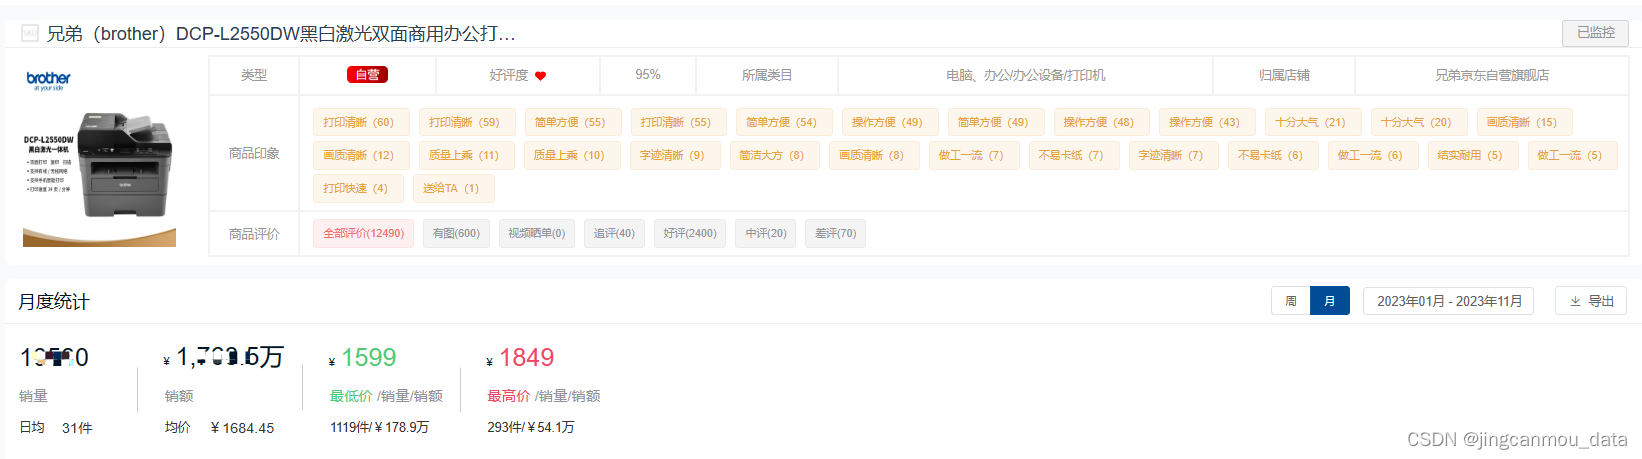Click the 操作方便 (49) tag

pyautogui.click(x=890, y=122)
